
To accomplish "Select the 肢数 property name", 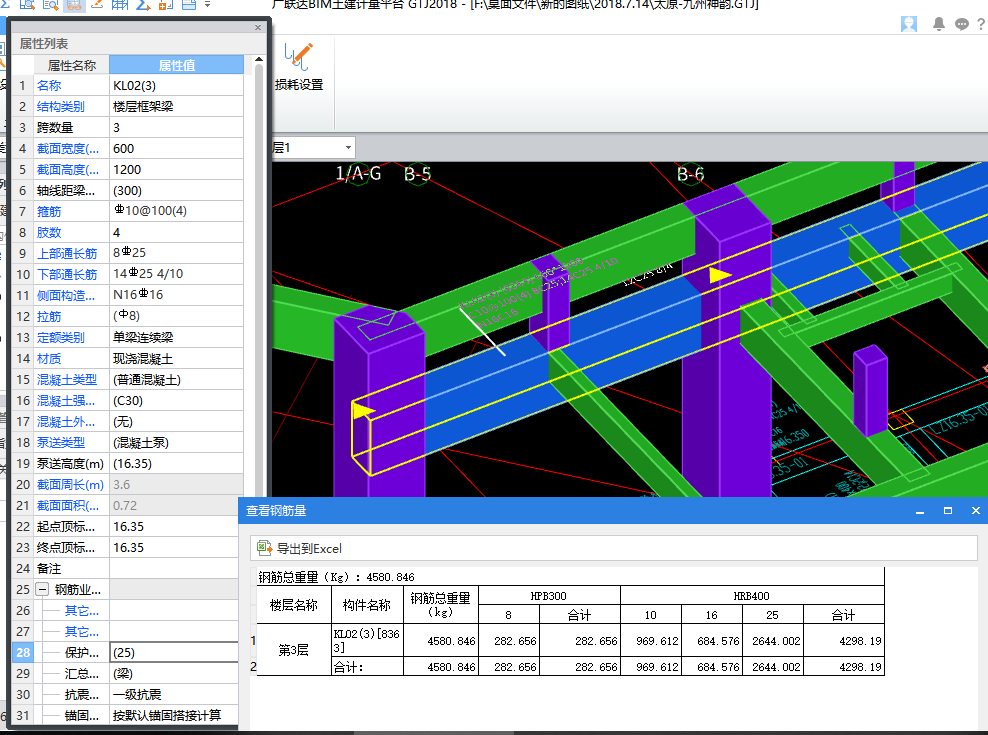I will click(49, 233).
